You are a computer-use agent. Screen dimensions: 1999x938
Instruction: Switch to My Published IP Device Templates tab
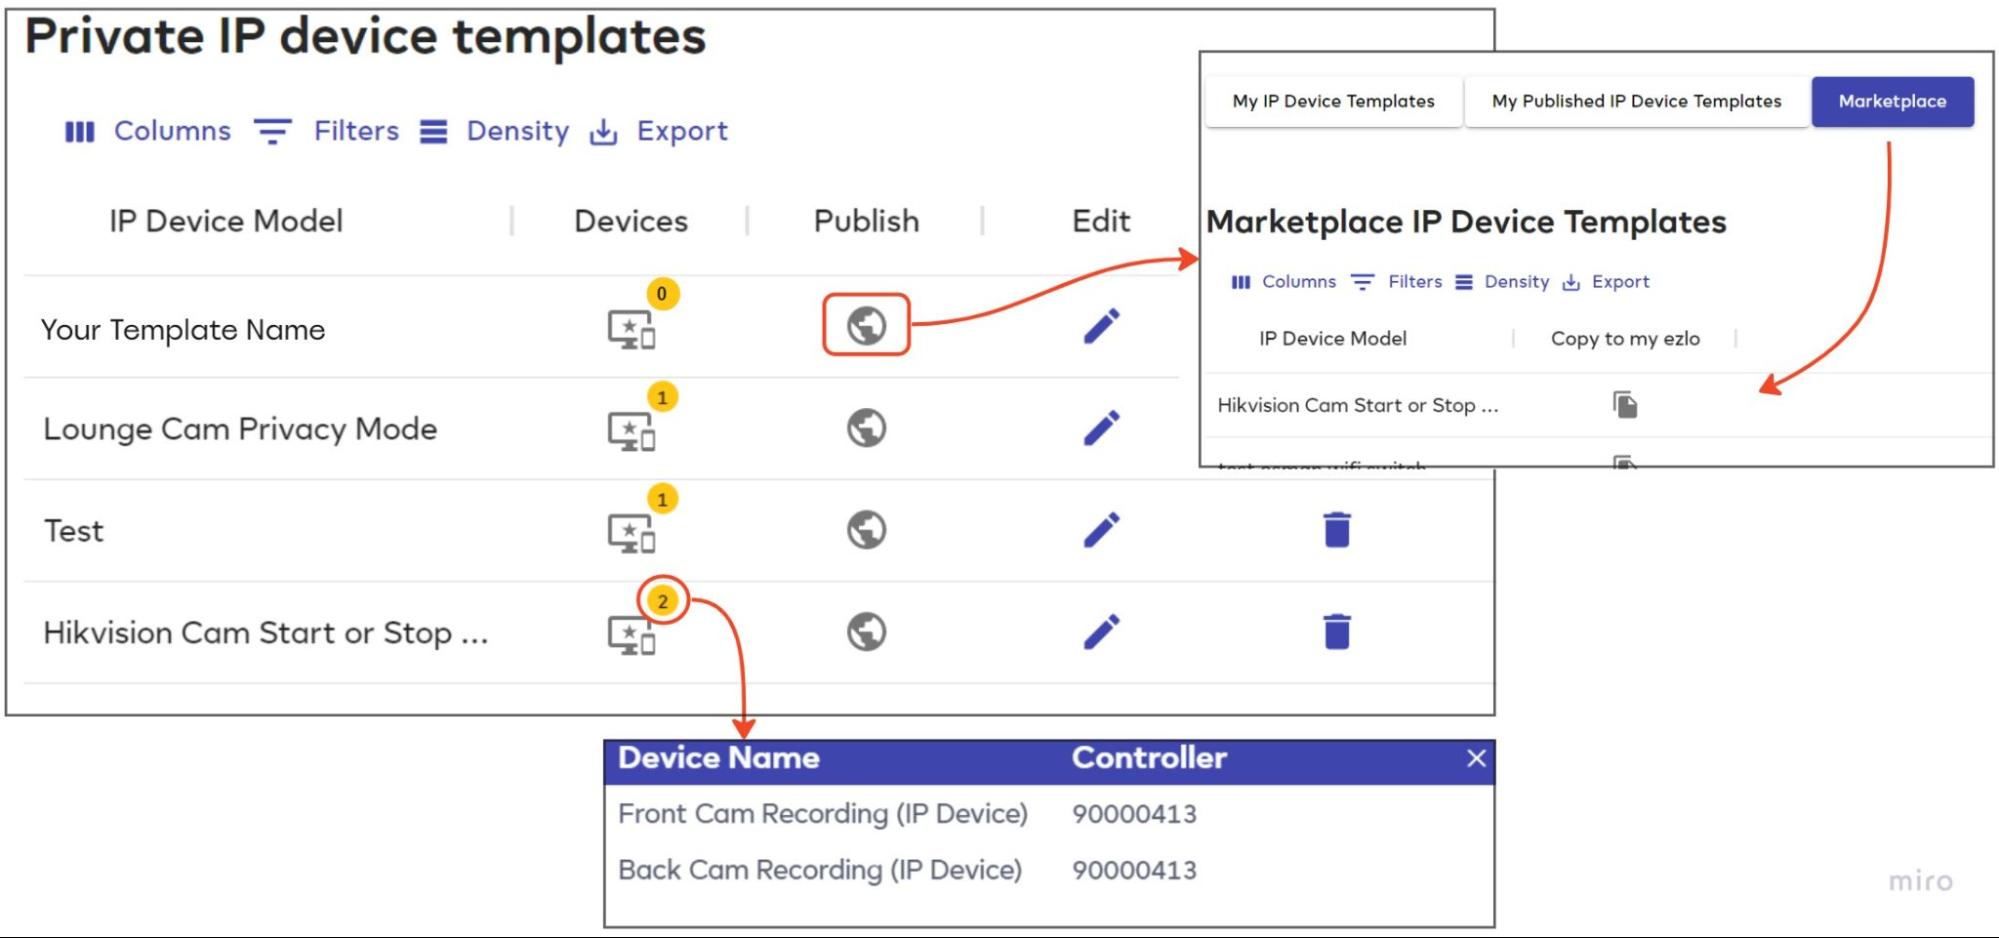click(x=1636, y=101)
